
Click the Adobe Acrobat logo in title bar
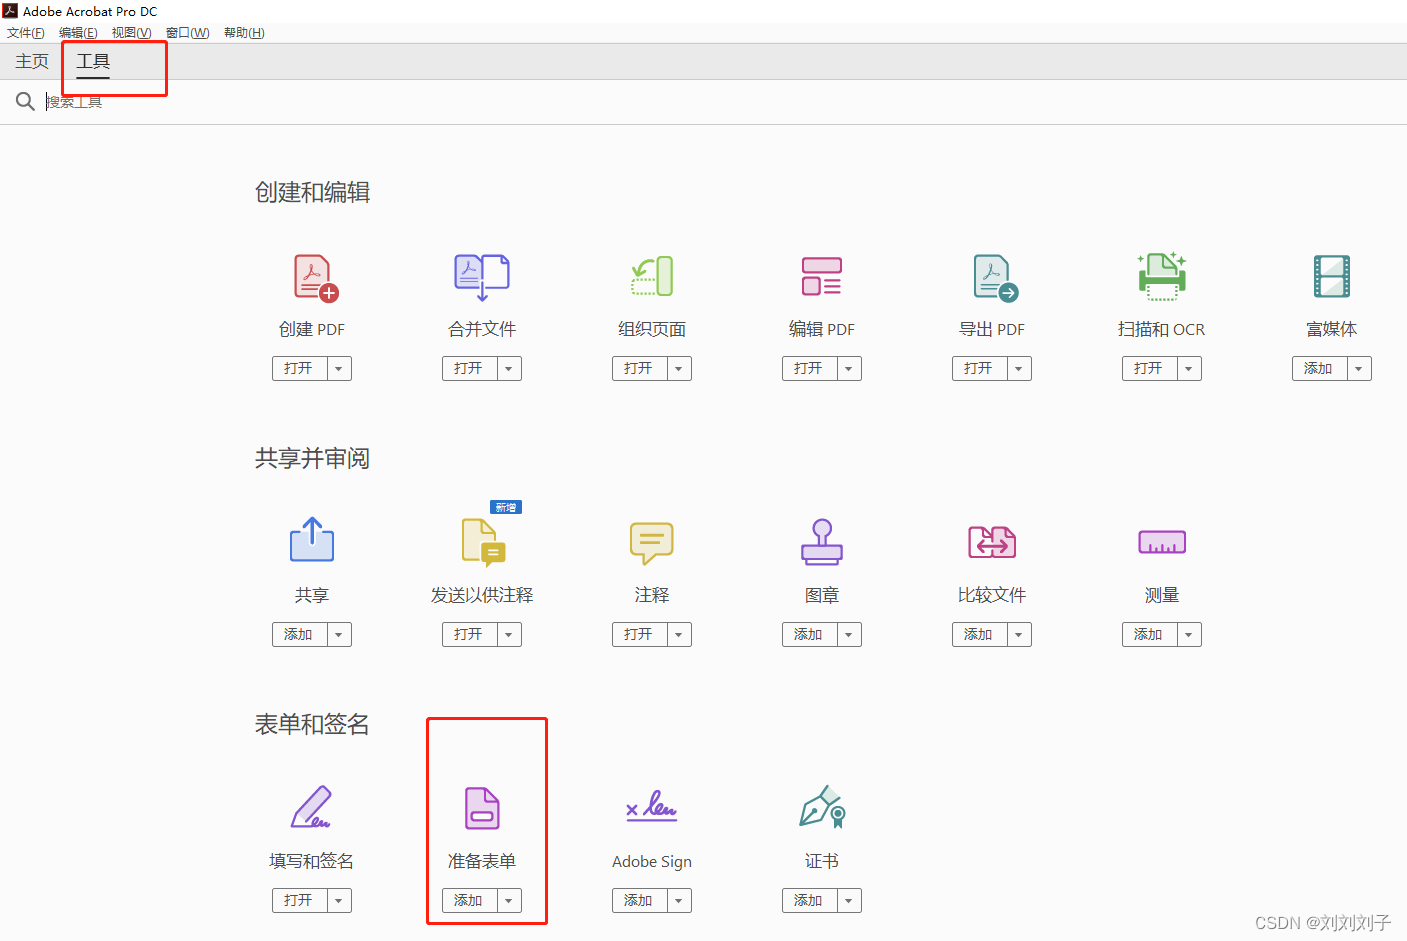tap(10, 11)
